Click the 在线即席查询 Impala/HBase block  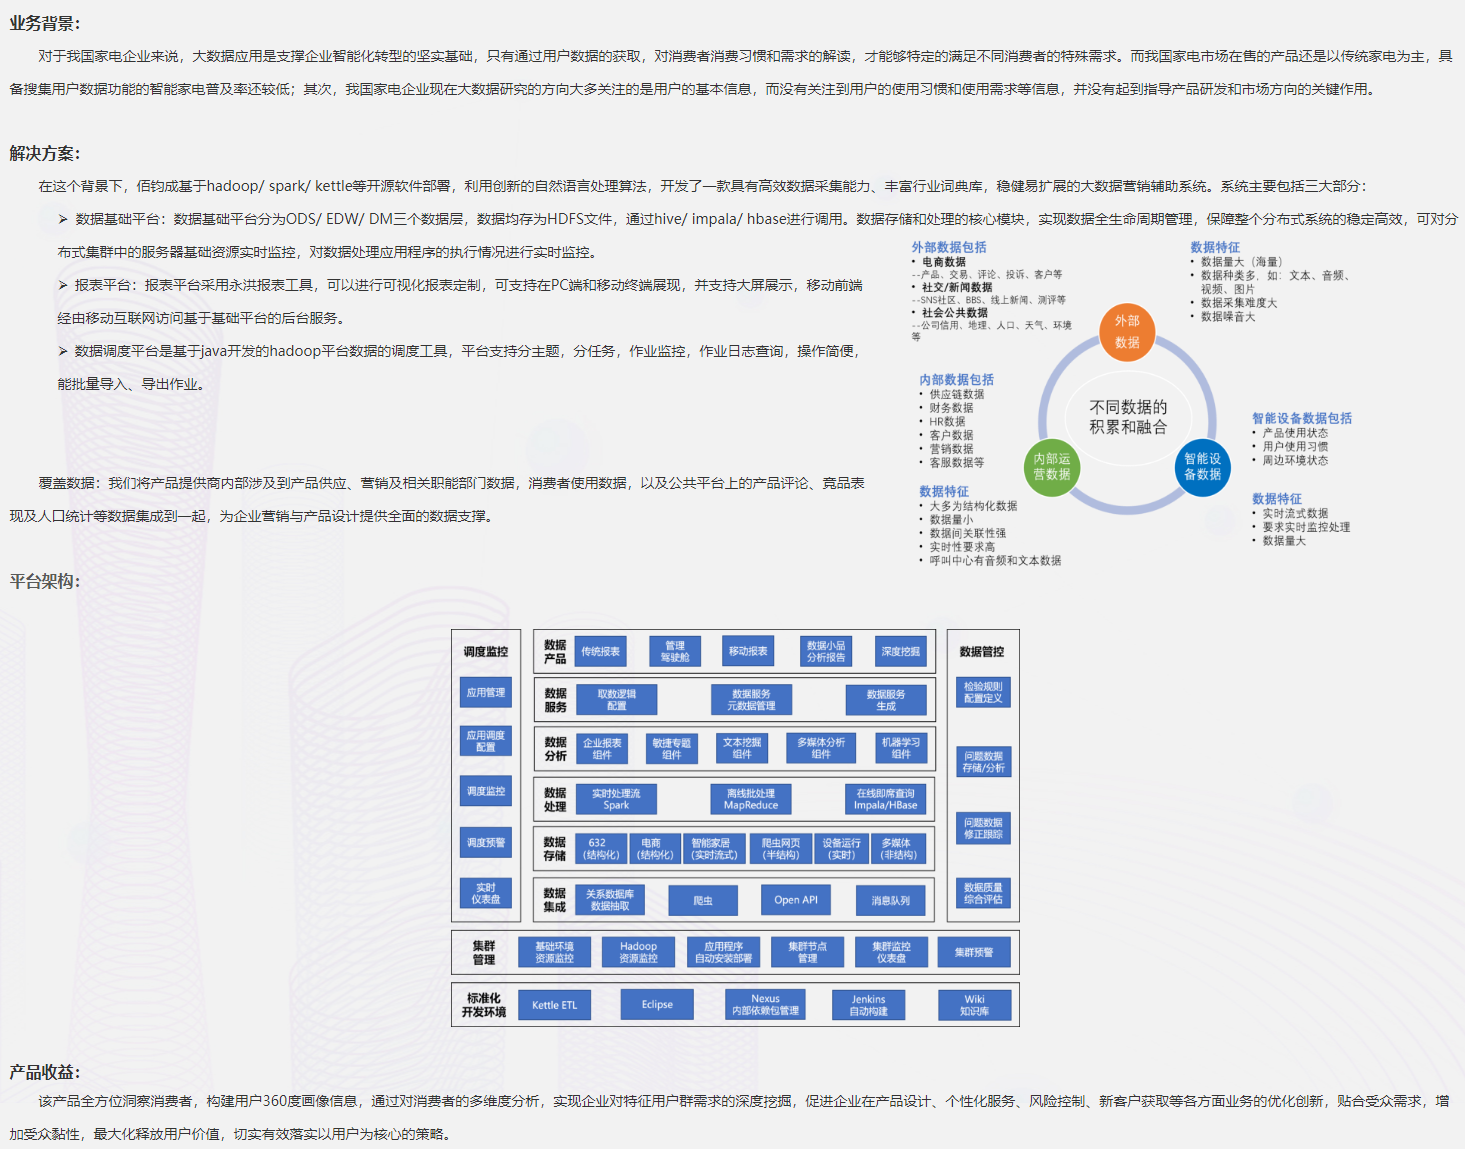click(x=885, y=799)
